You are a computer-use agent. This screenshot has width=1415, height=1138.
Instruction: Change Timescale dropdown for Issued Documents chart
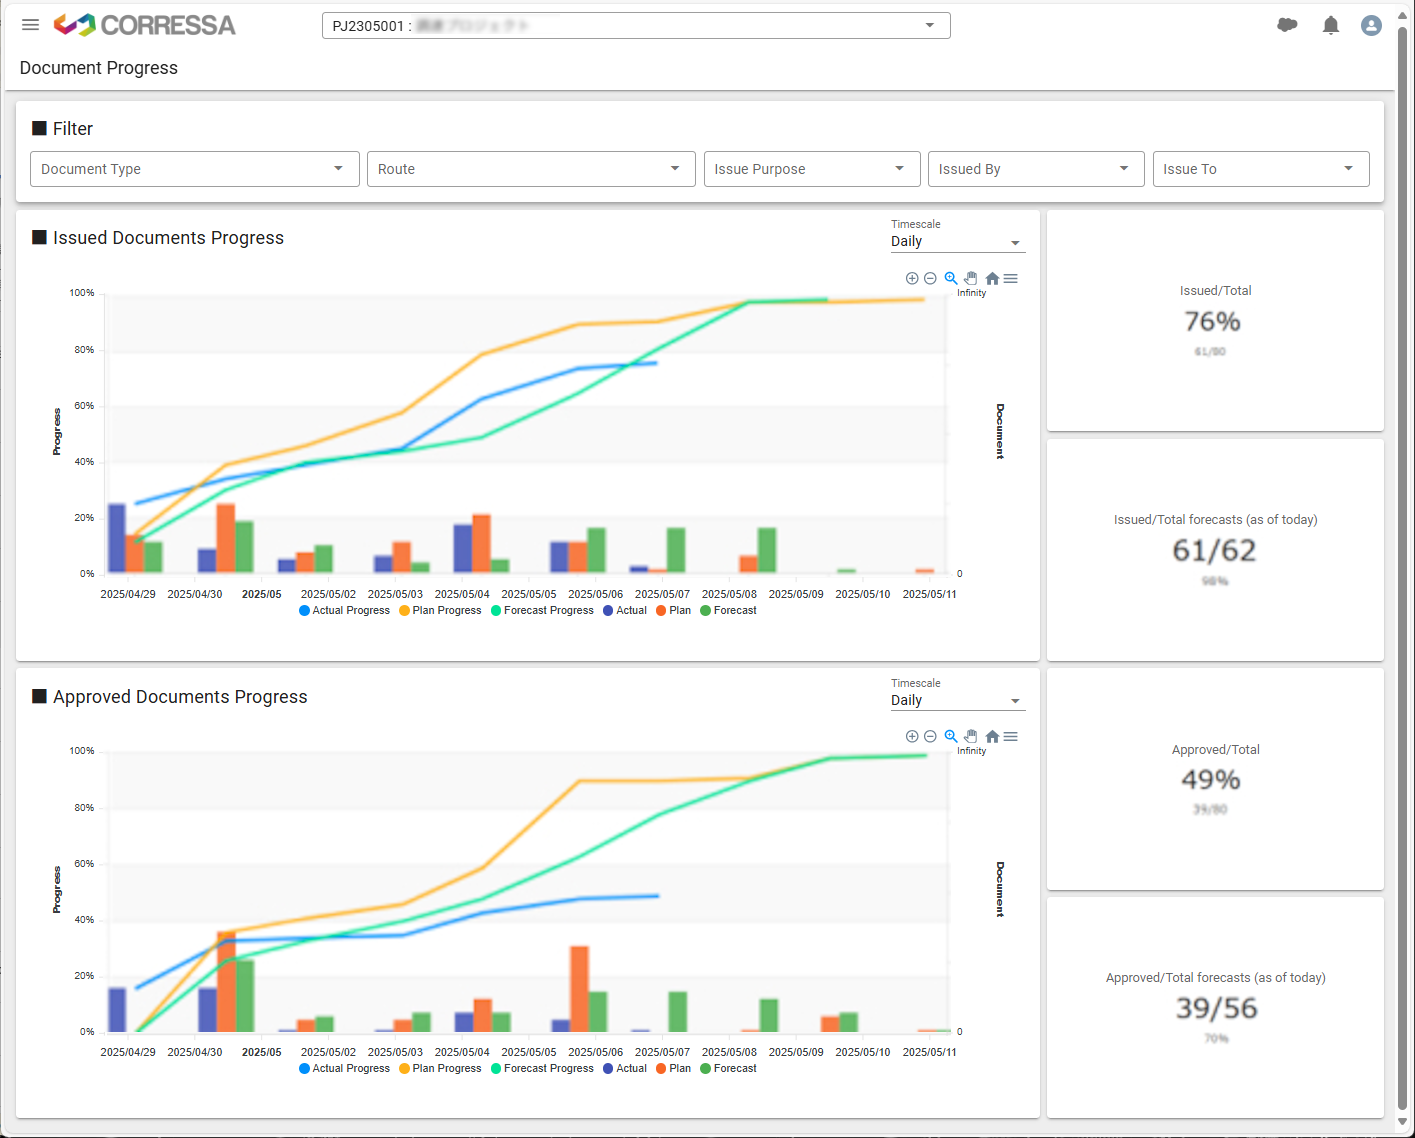click(957, 242)
